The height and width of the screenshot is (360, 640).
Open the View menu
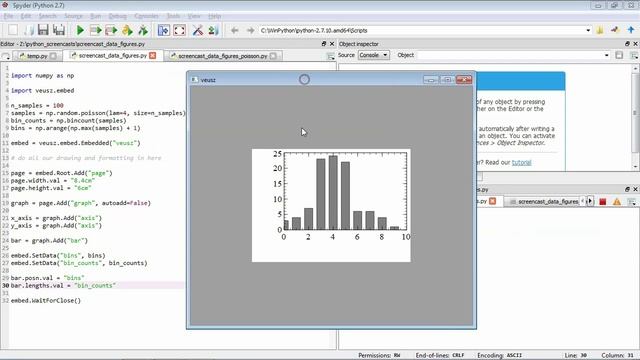point(194,16)
